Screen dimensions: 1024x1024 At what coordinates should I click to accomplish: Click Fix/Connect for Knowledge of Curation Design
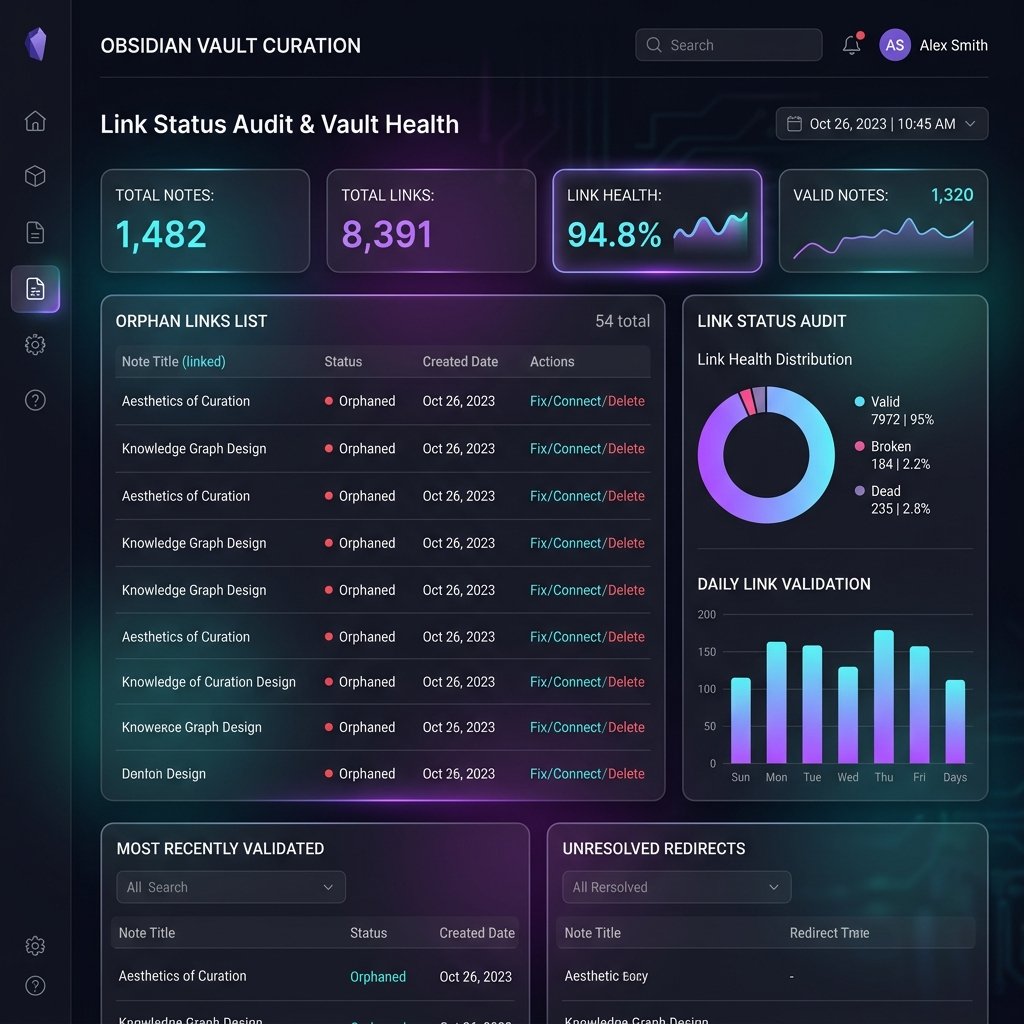pos(565,682)
